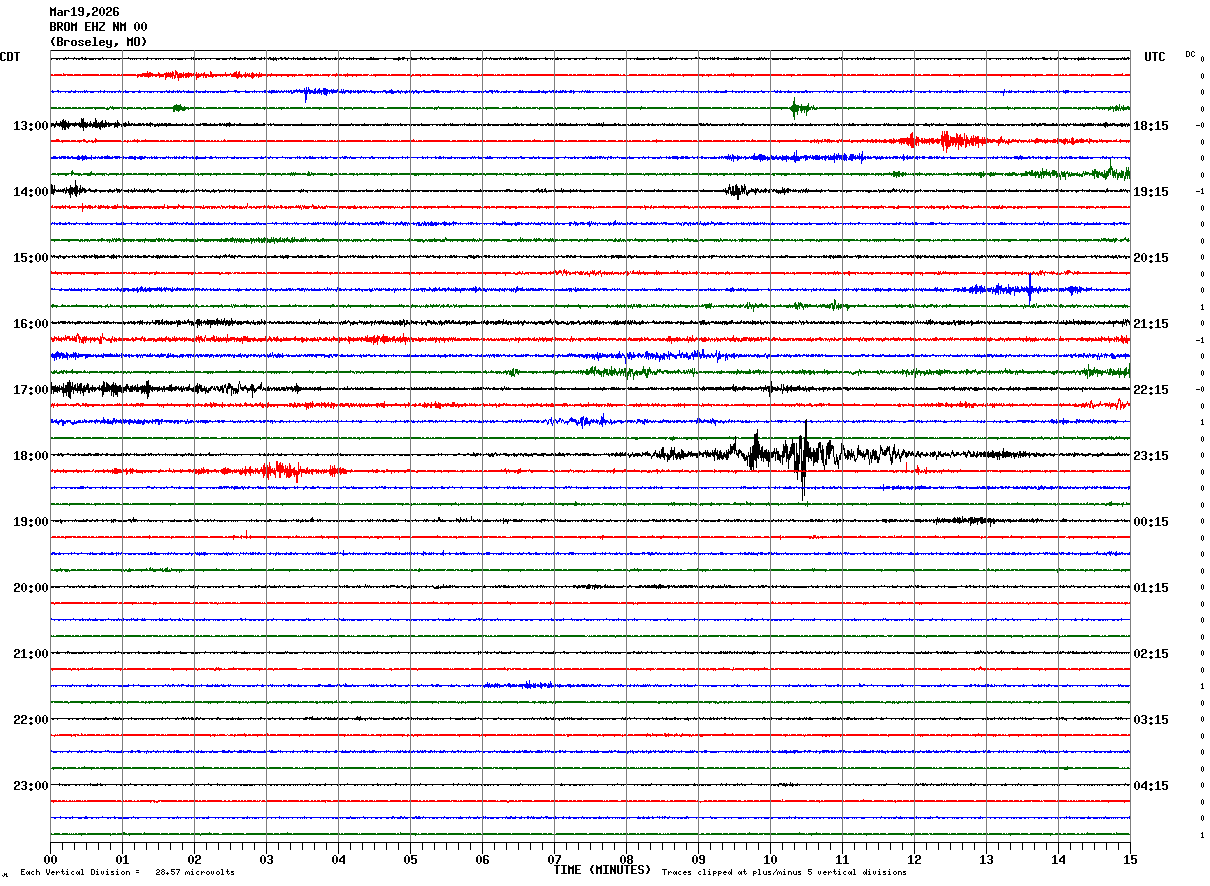Click minute tick 00 on bottom axis
The height and width of the screenshot is (886, 1210).
click(50, 859)
